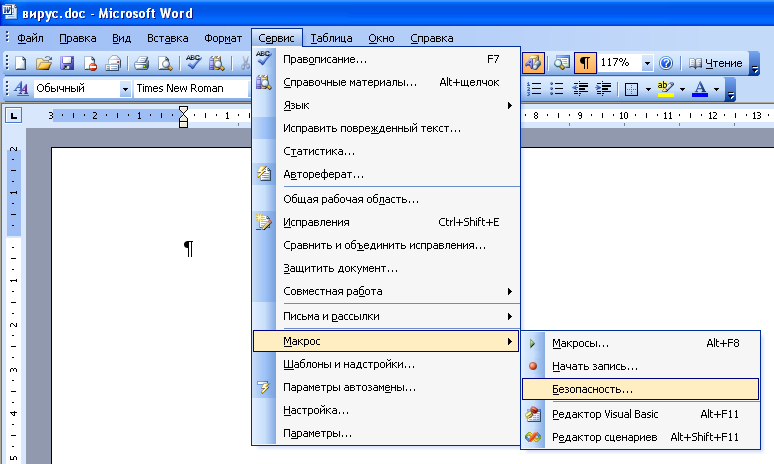
Task: Apply numbered list formatting
Action: point(534,88)
